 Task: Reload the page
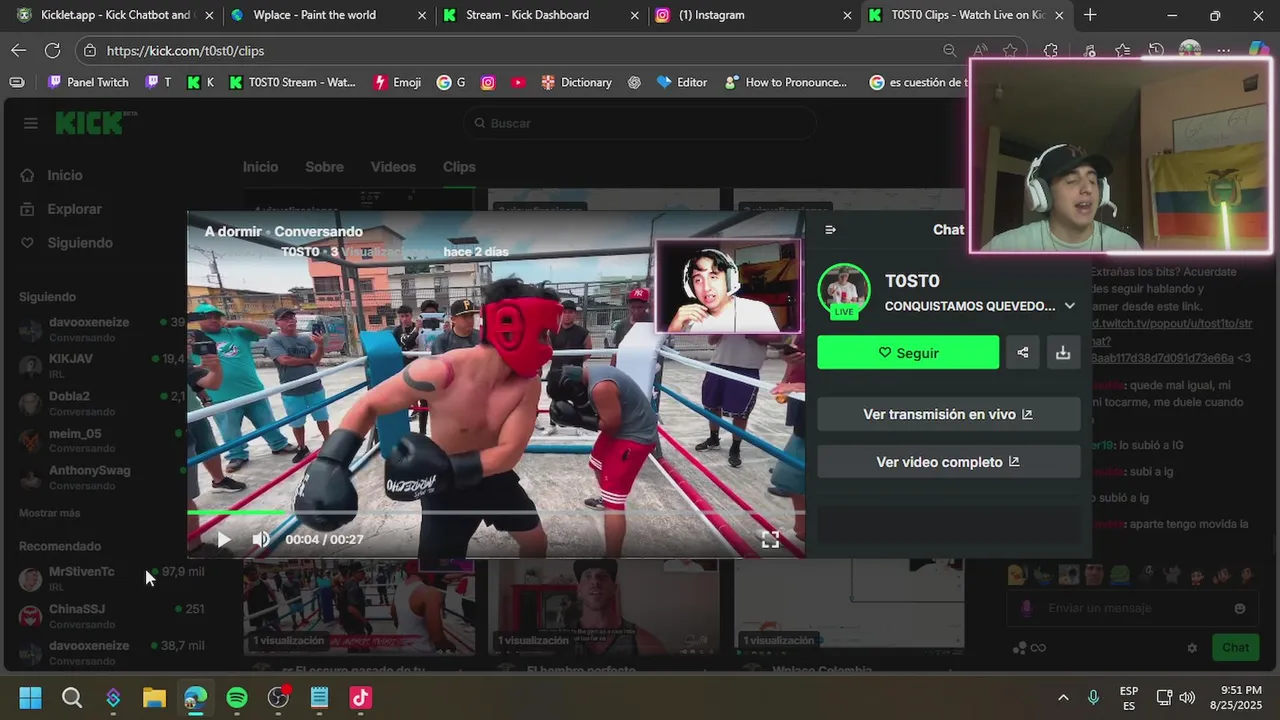pyautogui.click(x=52, y=50)
